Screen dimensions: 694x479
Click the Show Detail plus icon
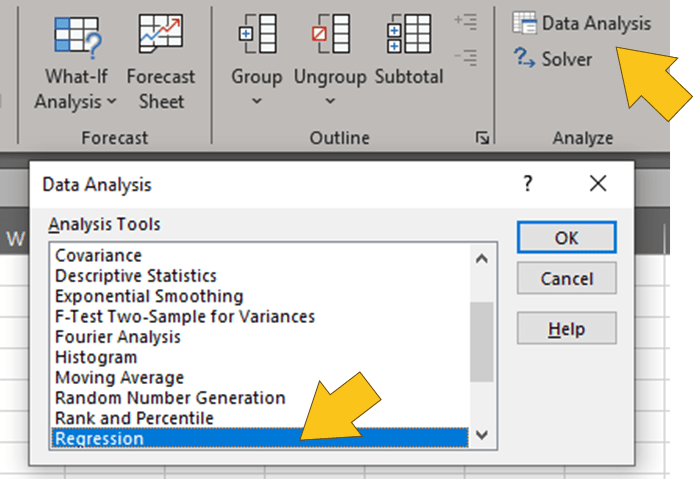[465, 20]
